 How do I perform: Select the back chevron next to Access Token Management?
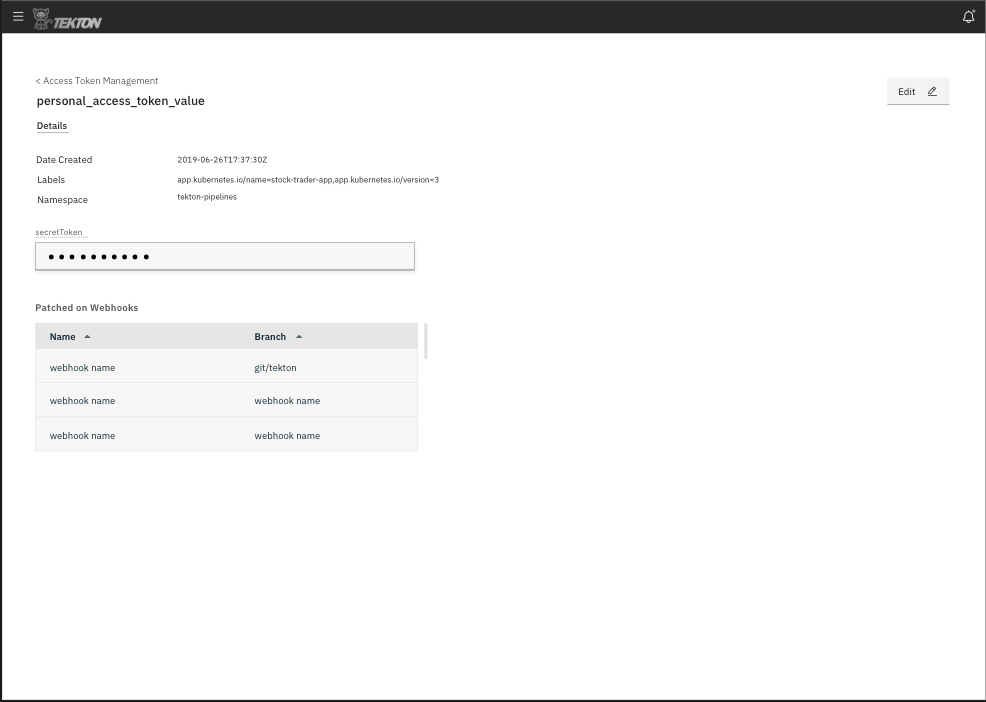38,80
